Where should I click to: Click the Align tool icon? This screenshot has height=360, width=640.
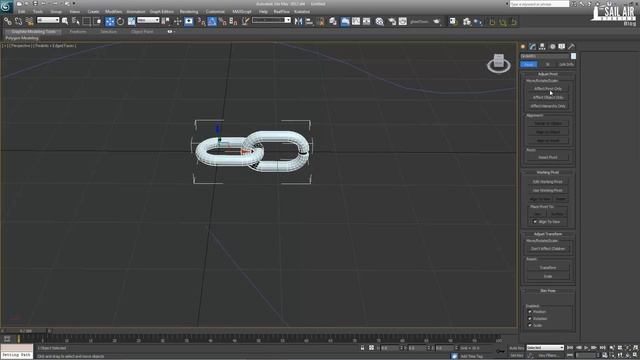[x=309, y=21]
